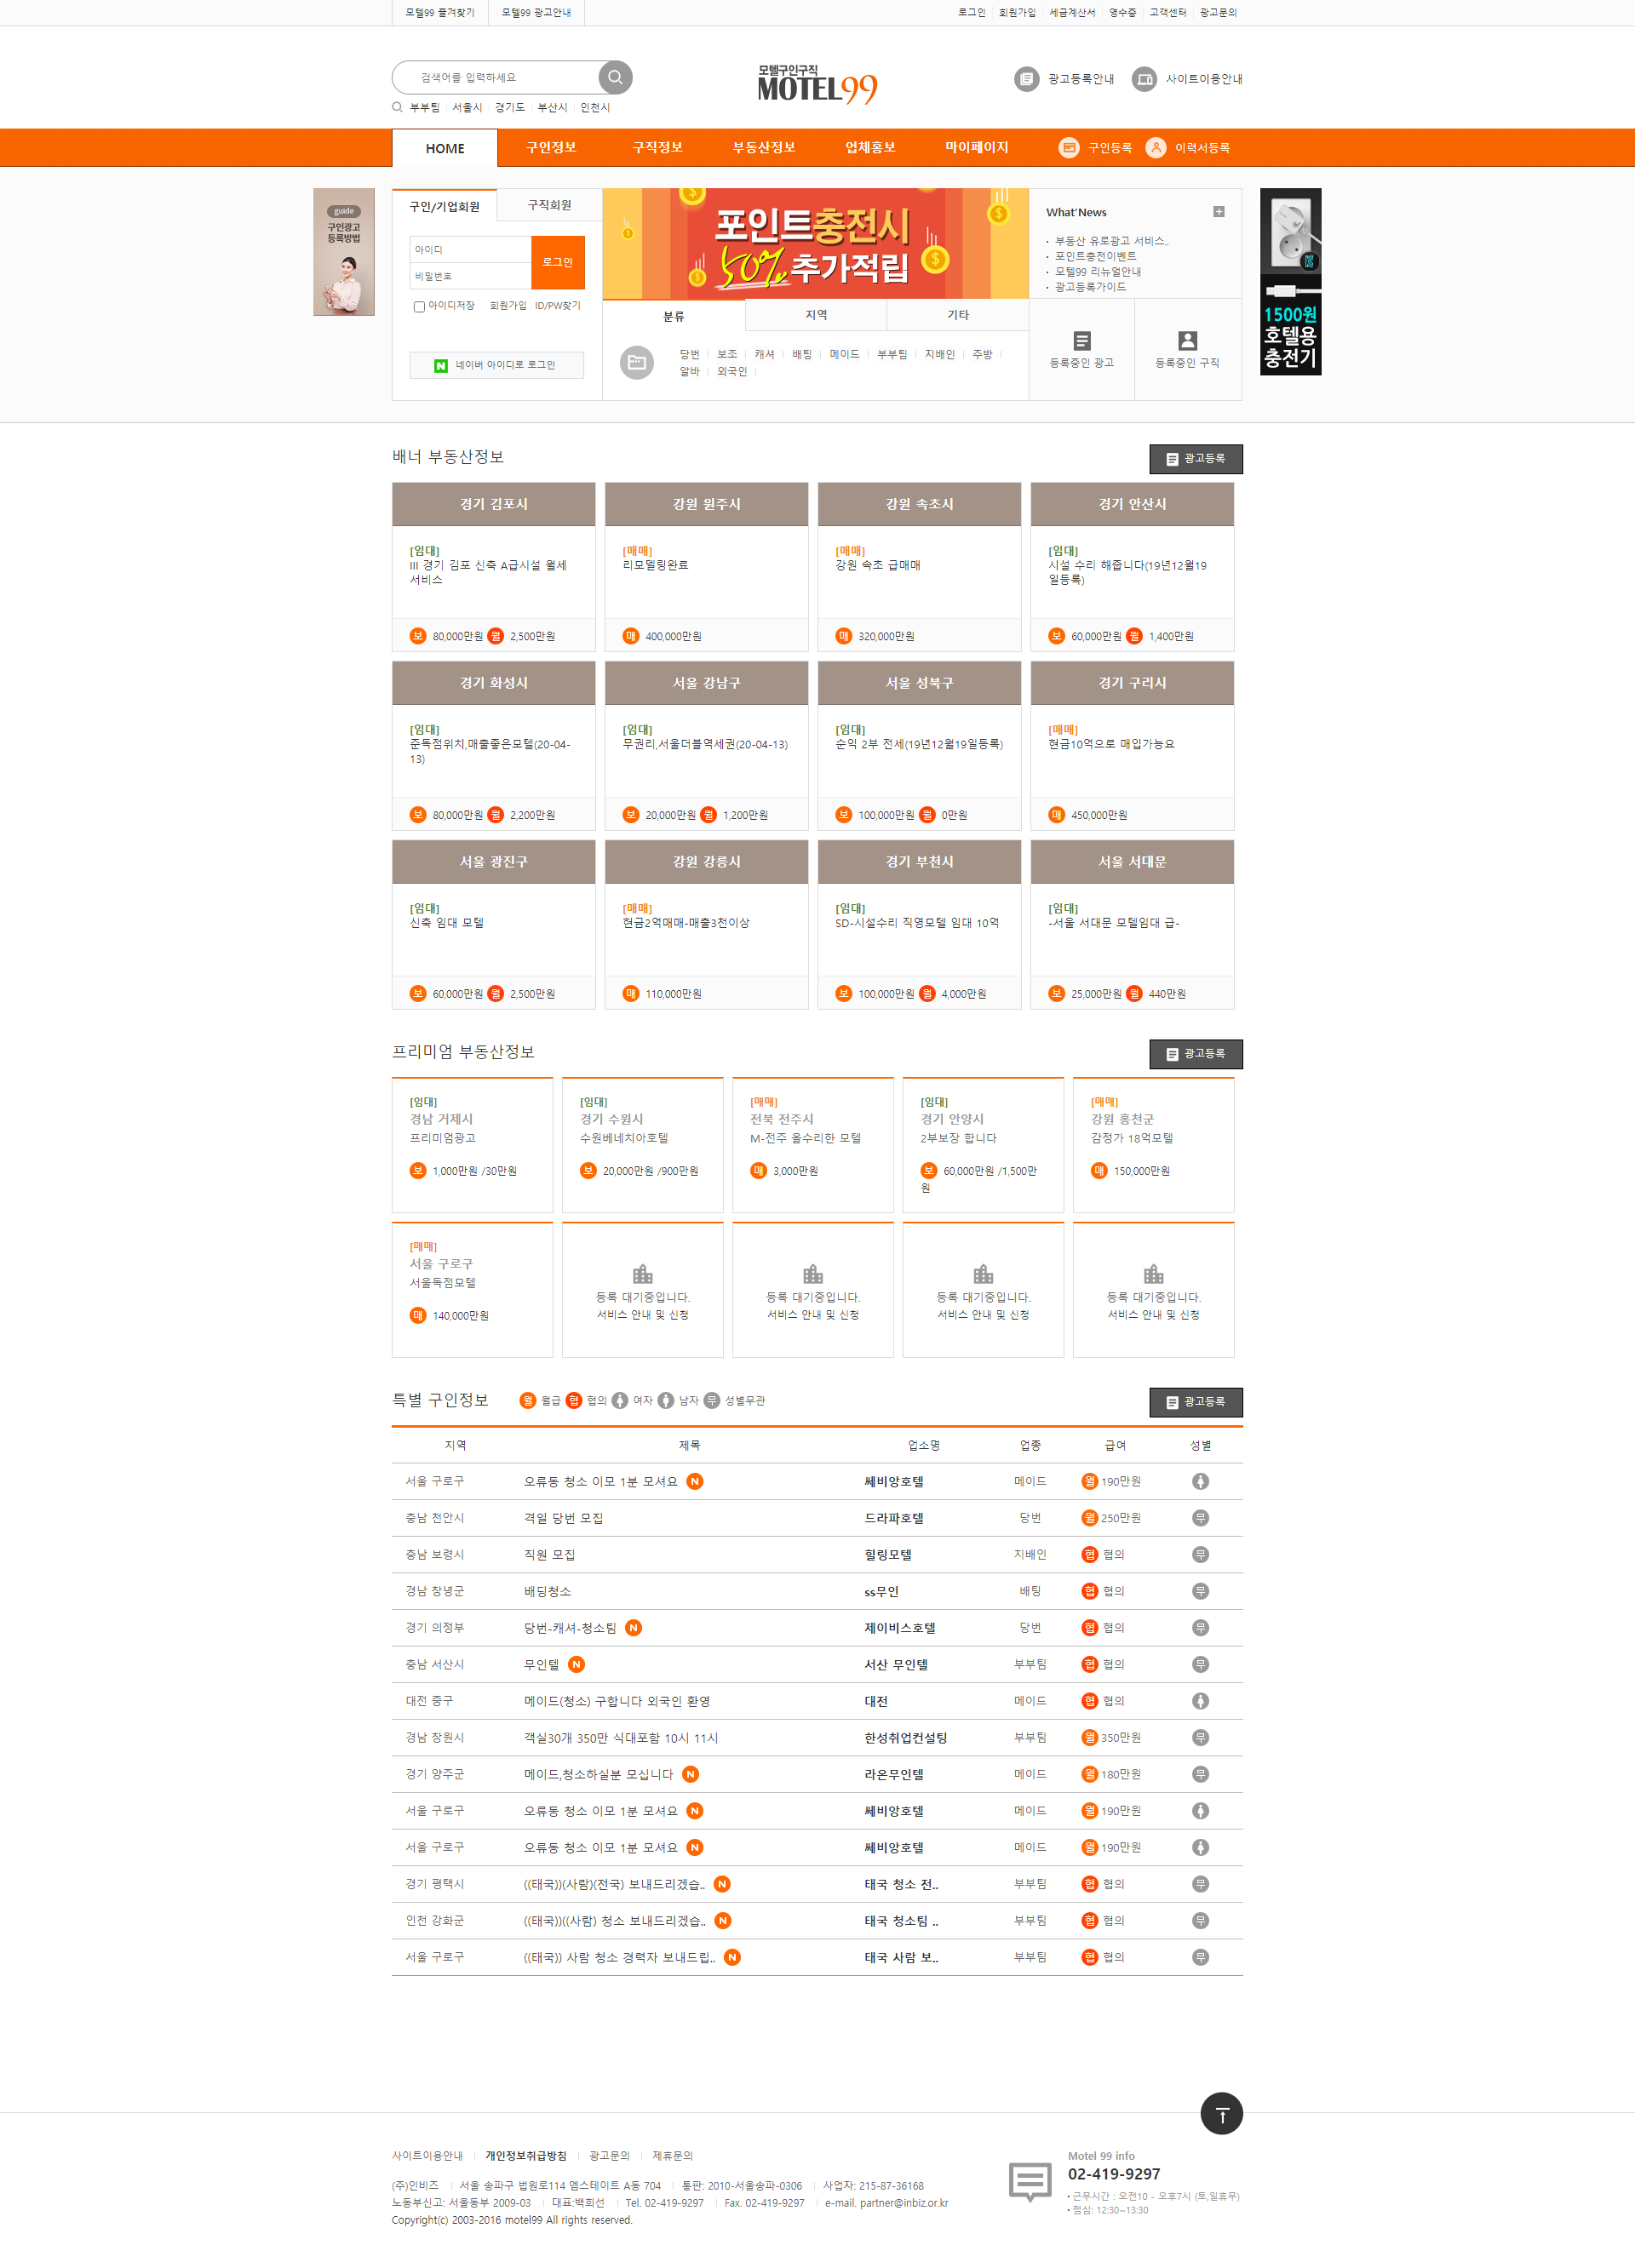Open 광고등록안내 guide icon

pyautogui.click(x=1026, y=79)
